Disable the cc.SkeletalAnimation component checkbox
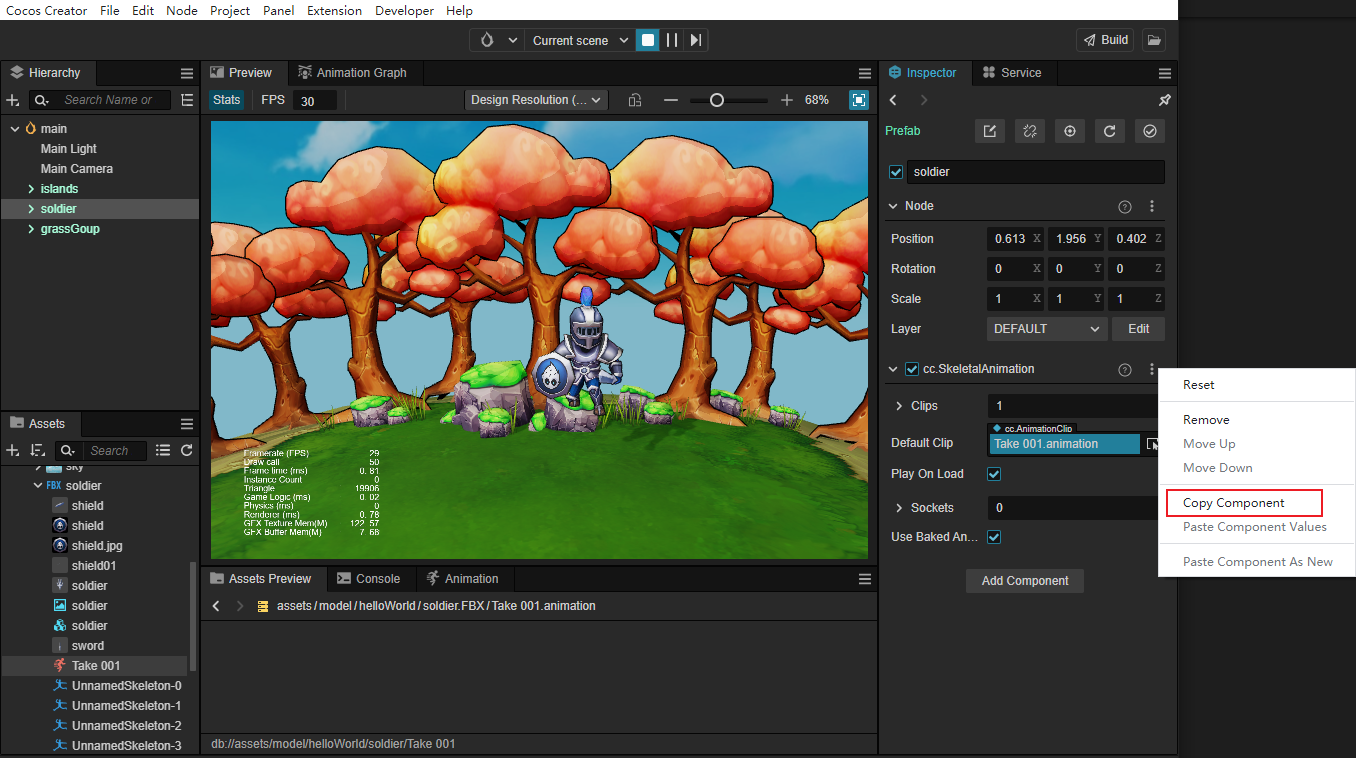 [912, 369]
